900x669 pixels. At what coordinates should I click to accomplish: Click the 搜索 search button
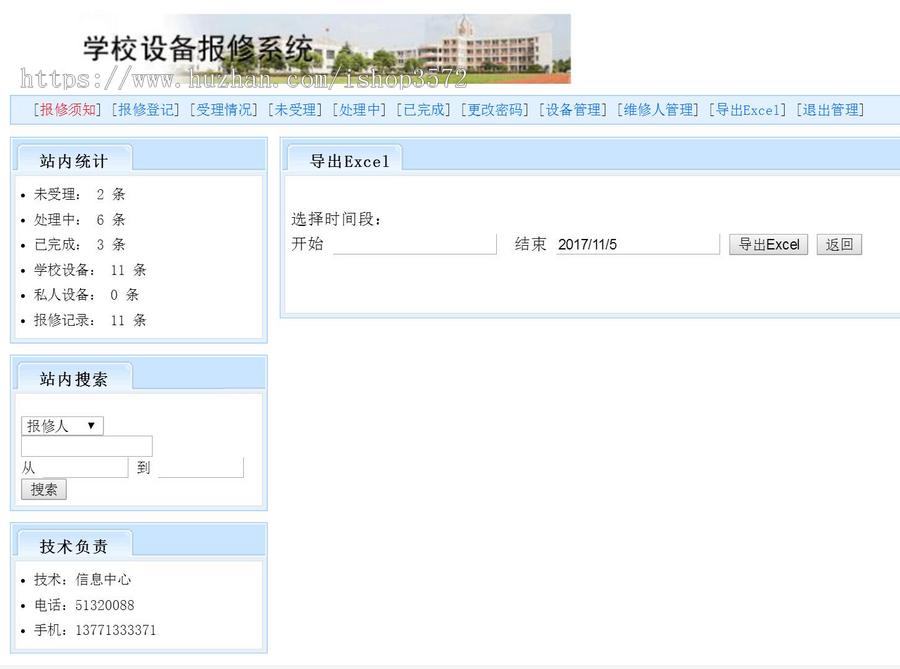click(x=43, y=489)
